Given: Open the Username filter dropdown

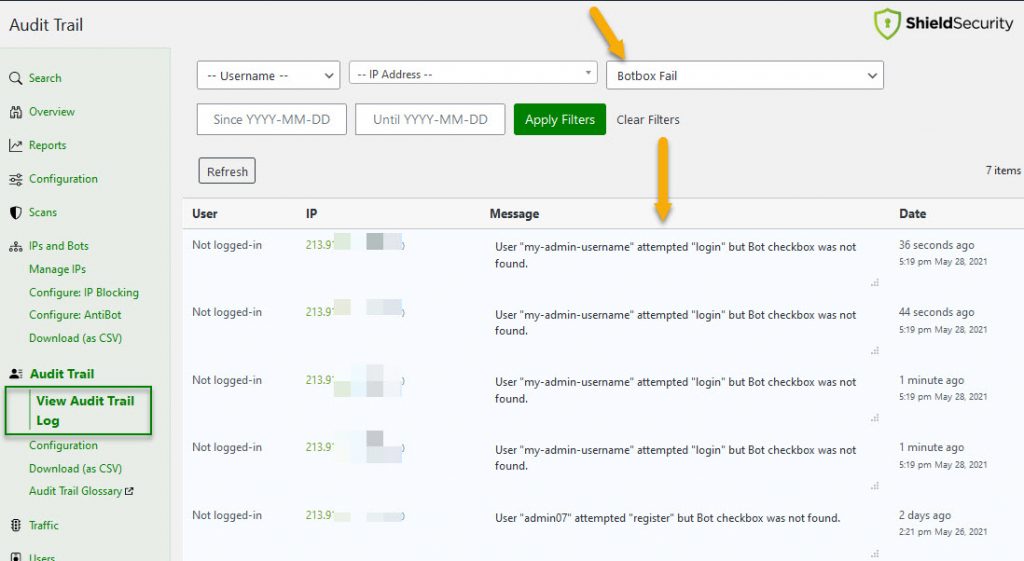Looking at the screenshot, I should pyautogui.click(x=268, y=75).
